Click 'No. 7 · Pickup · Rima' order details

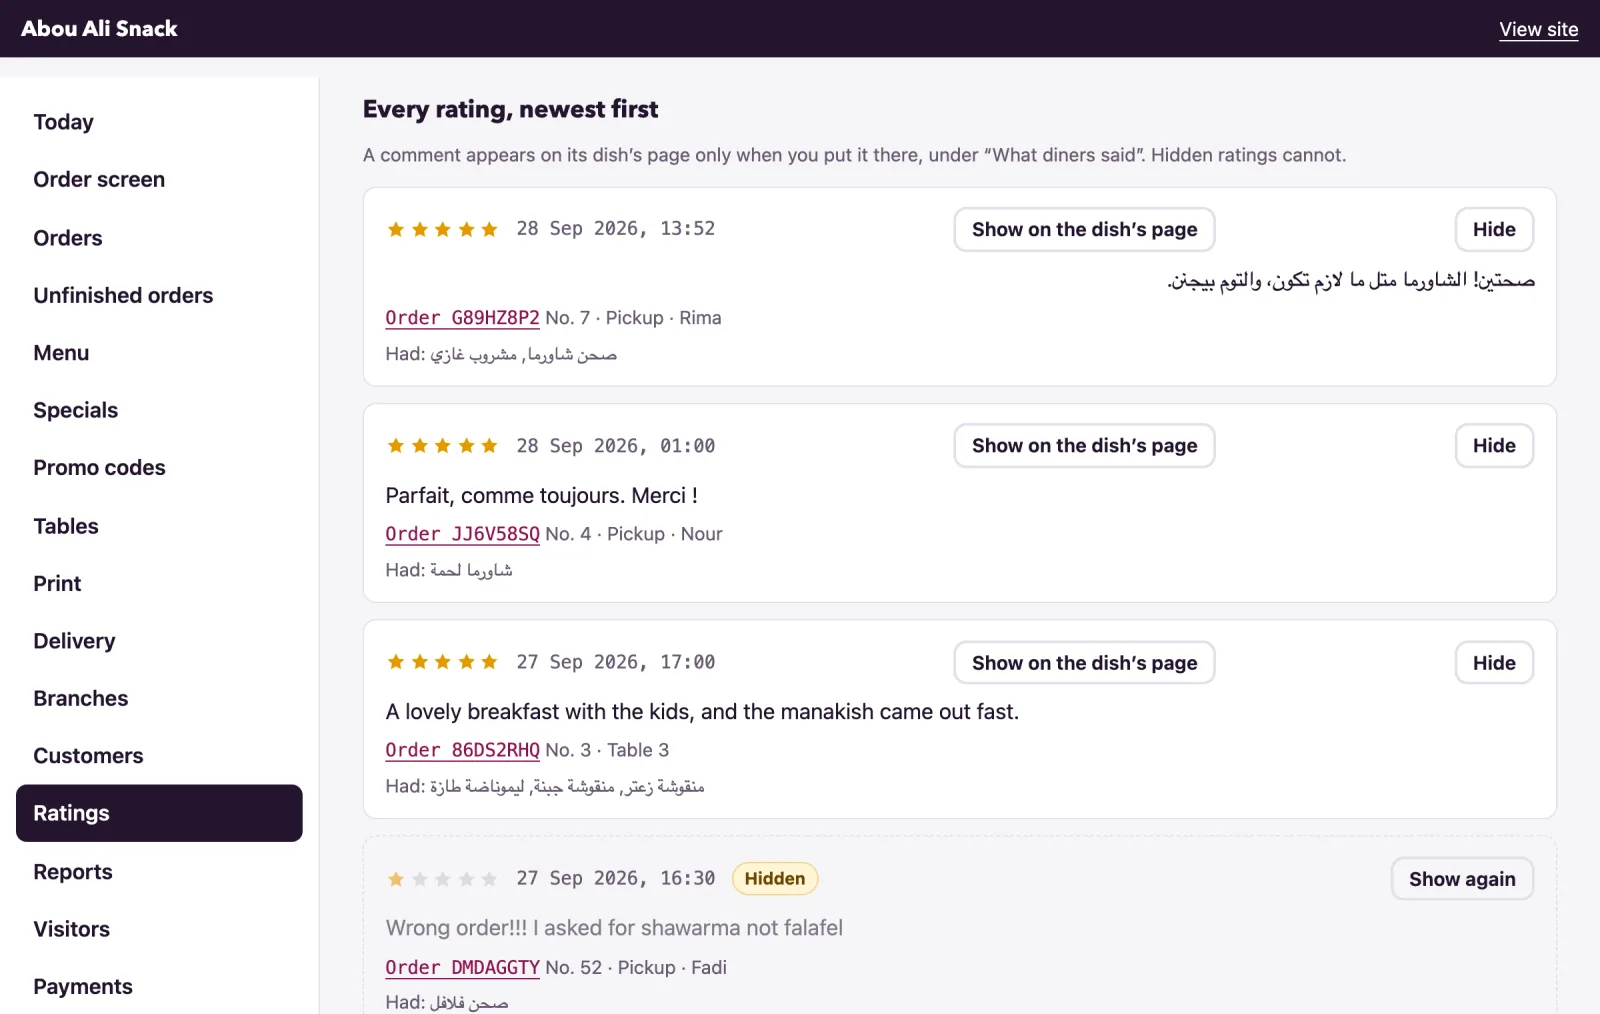click(x=633, y=318)
